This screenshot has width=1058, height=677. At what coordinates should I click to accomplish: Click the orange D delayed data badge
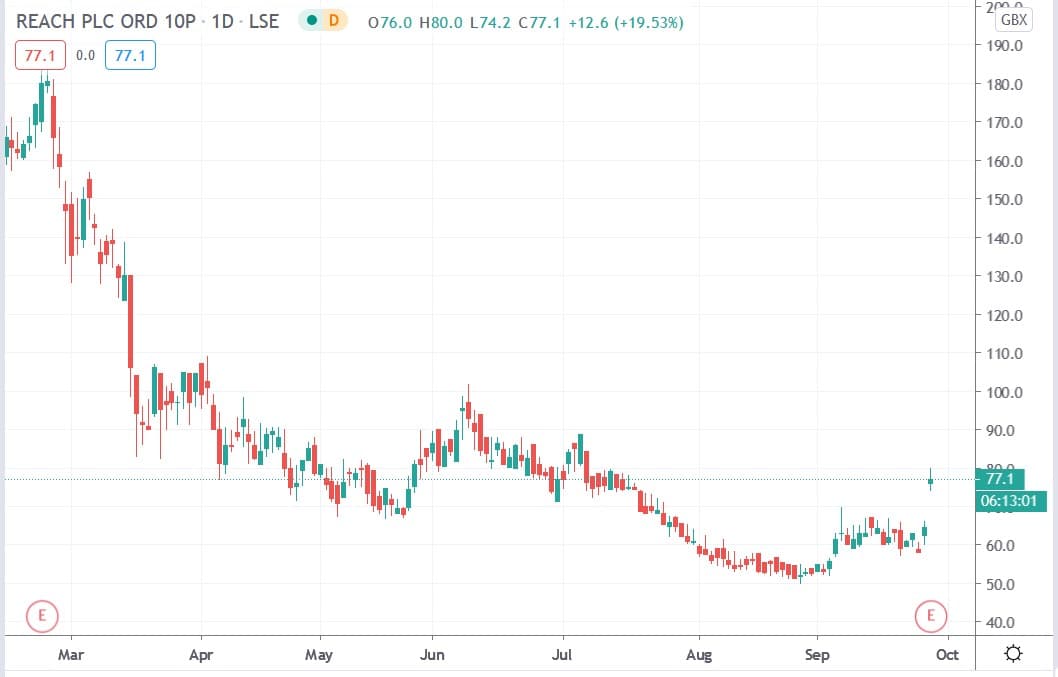[x=333, y=20]
